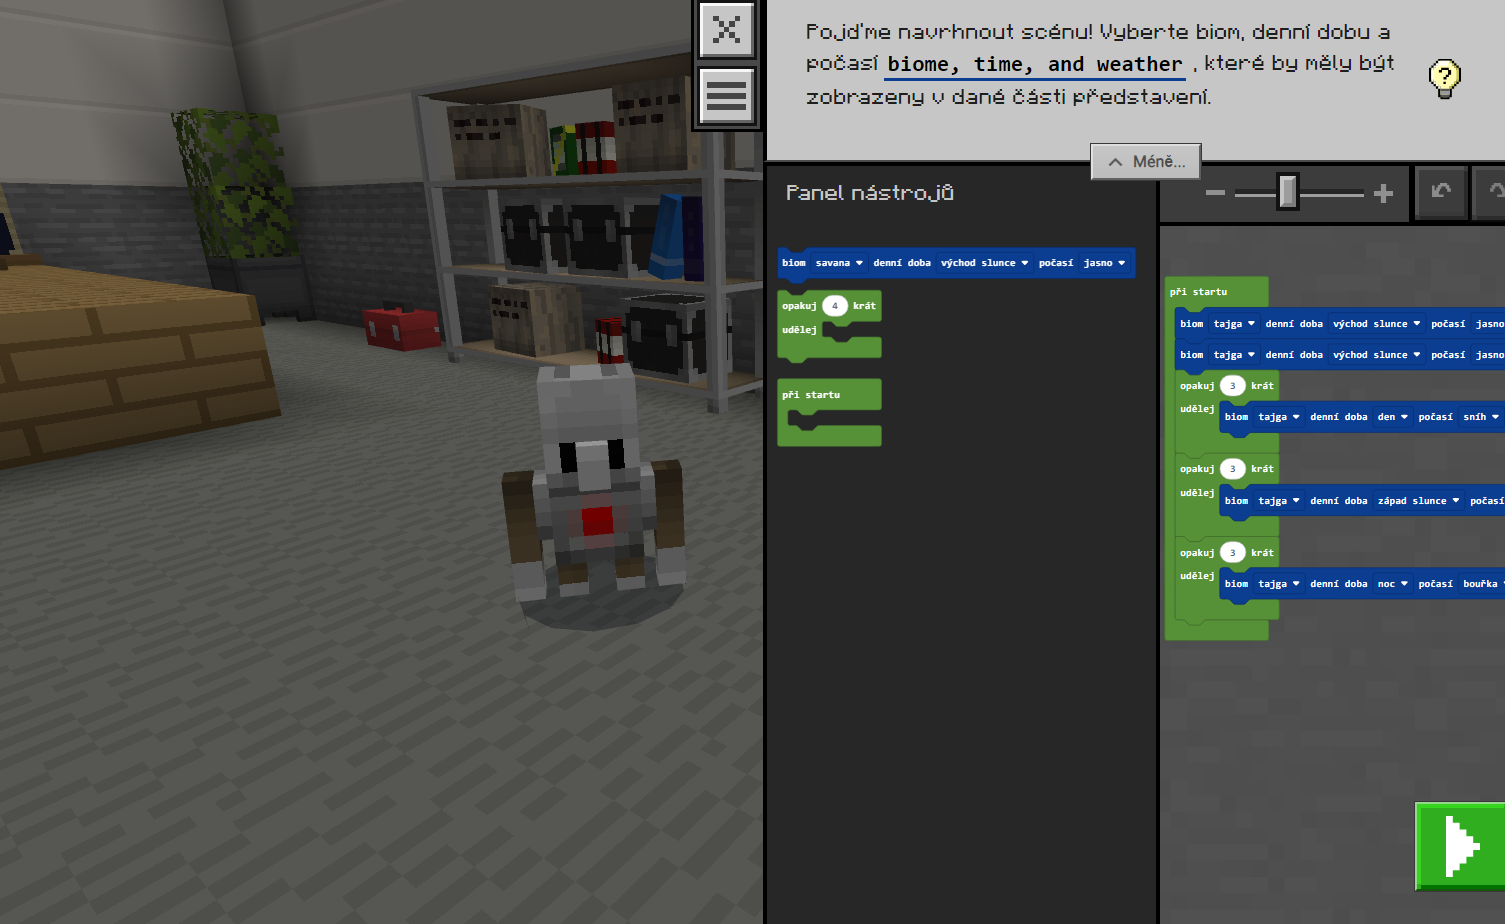
Task: Edit the repeat count above the západ slunce block
Action: (x=1233, y=469)
